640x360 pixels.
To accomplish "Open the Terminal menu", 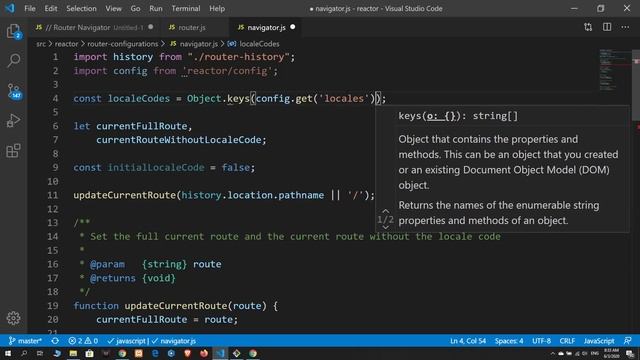I will pos(186,8).
